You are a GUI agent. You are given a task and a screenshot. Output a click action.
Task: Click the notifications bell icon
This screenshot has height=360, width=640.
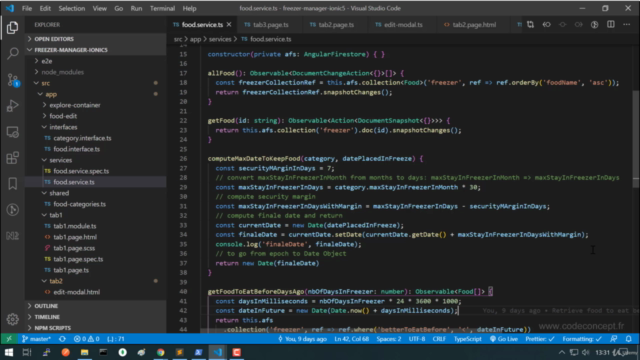(x=629, y=339)
